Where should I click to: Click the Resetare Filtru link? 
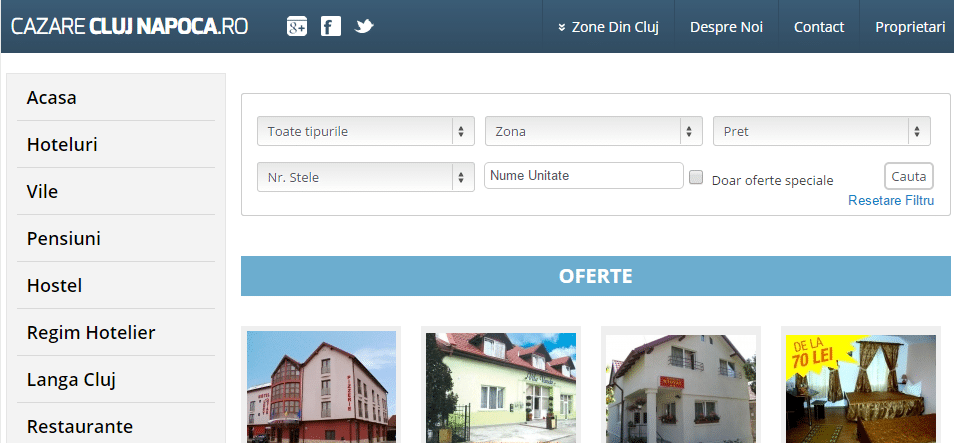890,201
